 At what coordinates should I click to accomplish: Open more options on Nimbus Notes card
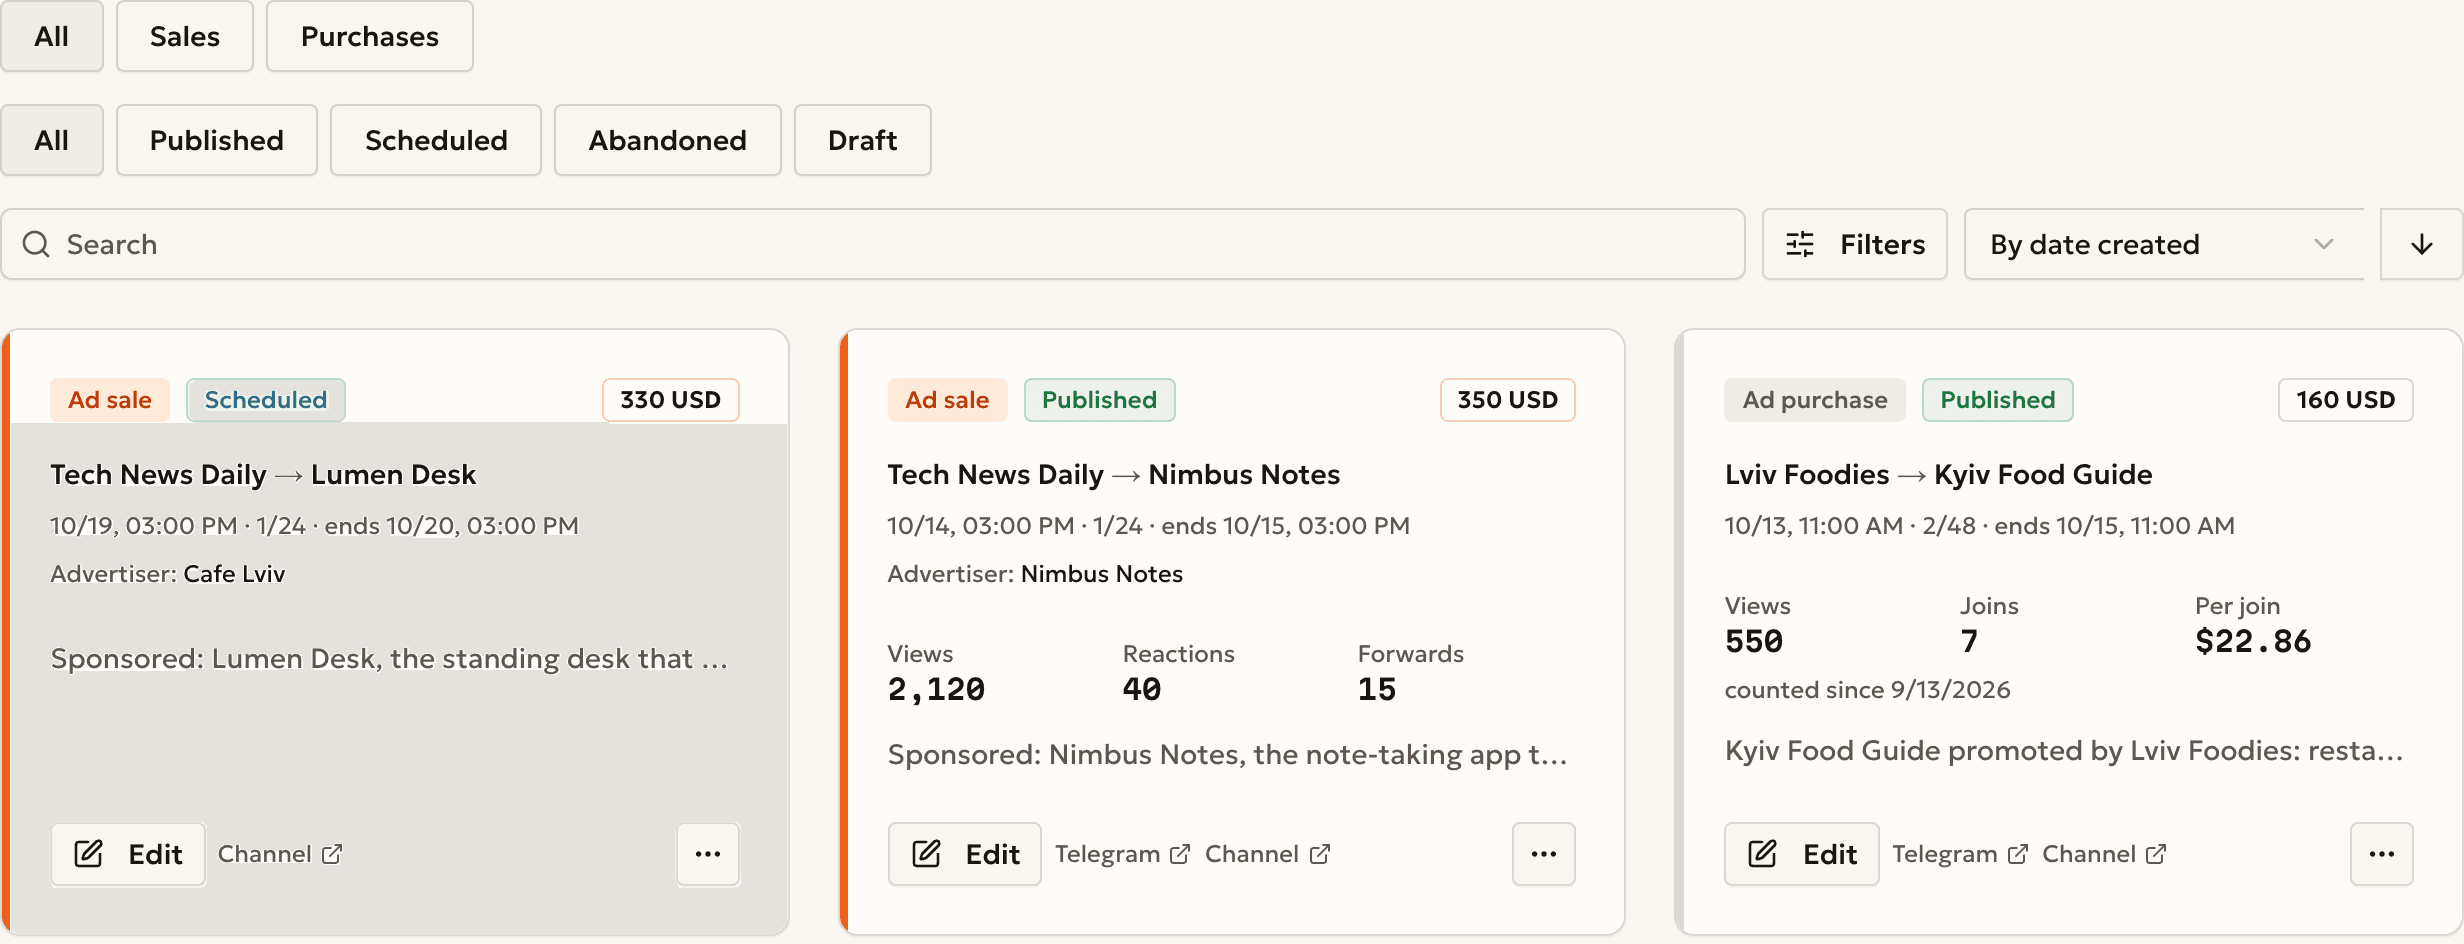point(1544,854)
